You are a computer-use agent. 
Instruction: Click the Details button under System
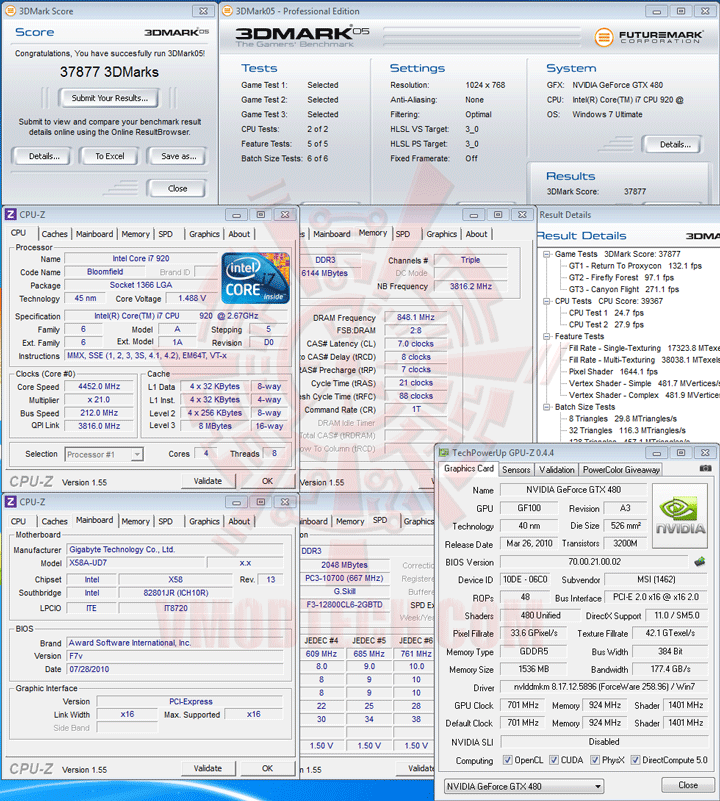tap(674, 145)
